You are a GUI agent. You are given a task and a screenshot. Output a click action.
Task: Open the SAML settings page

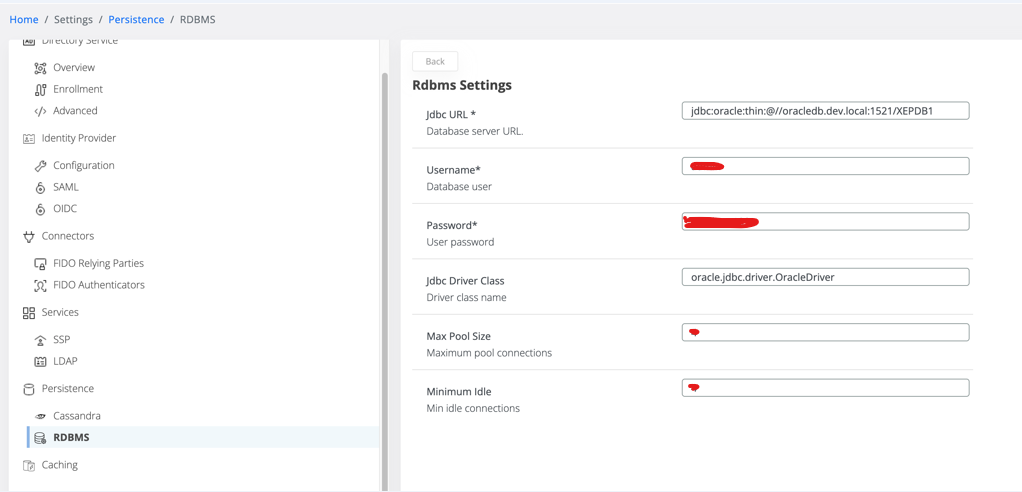pyautogui.click(x=65, y=187)
